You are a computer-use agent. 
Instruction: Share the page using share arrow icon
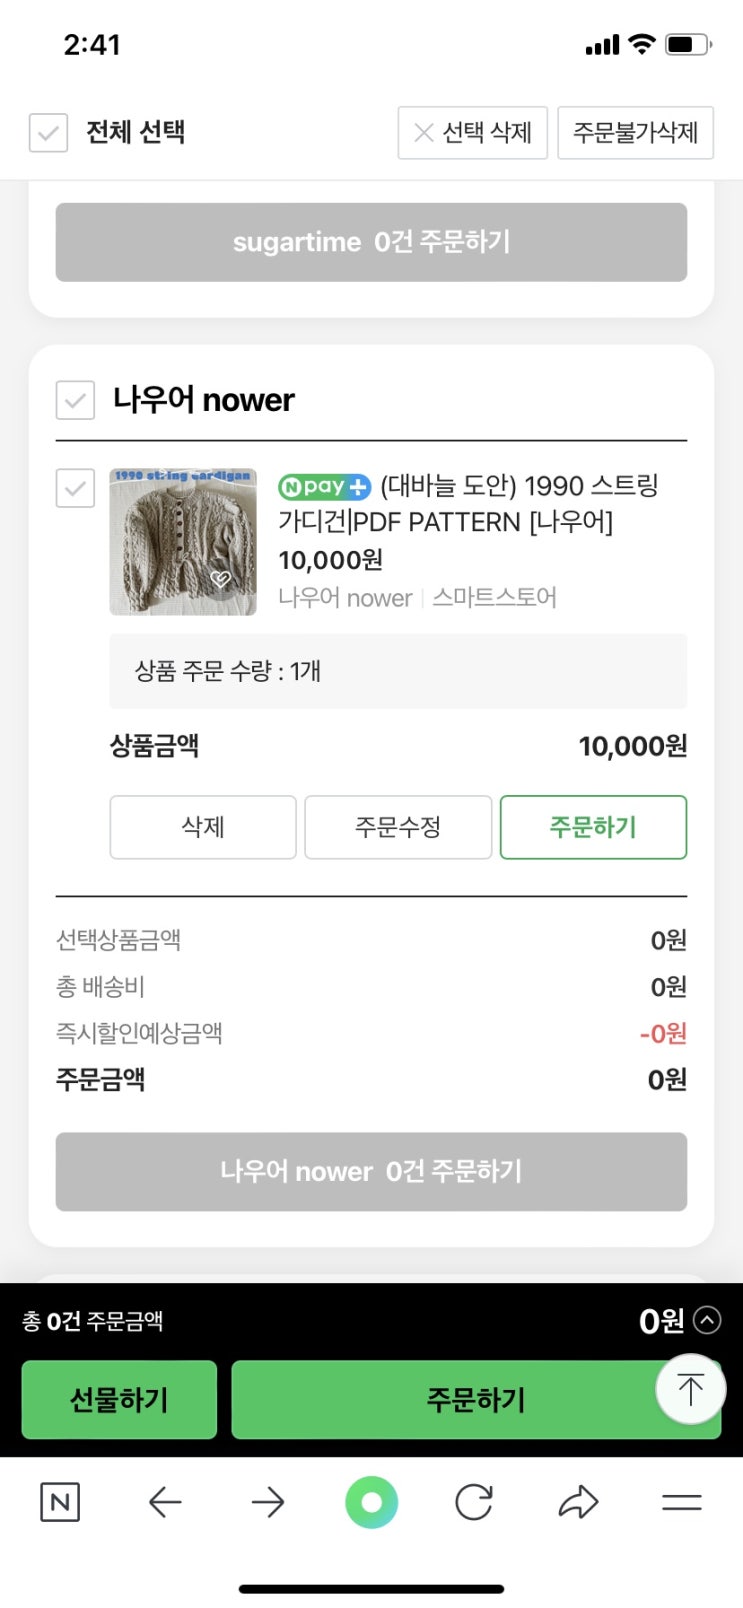pos(578,1502)
